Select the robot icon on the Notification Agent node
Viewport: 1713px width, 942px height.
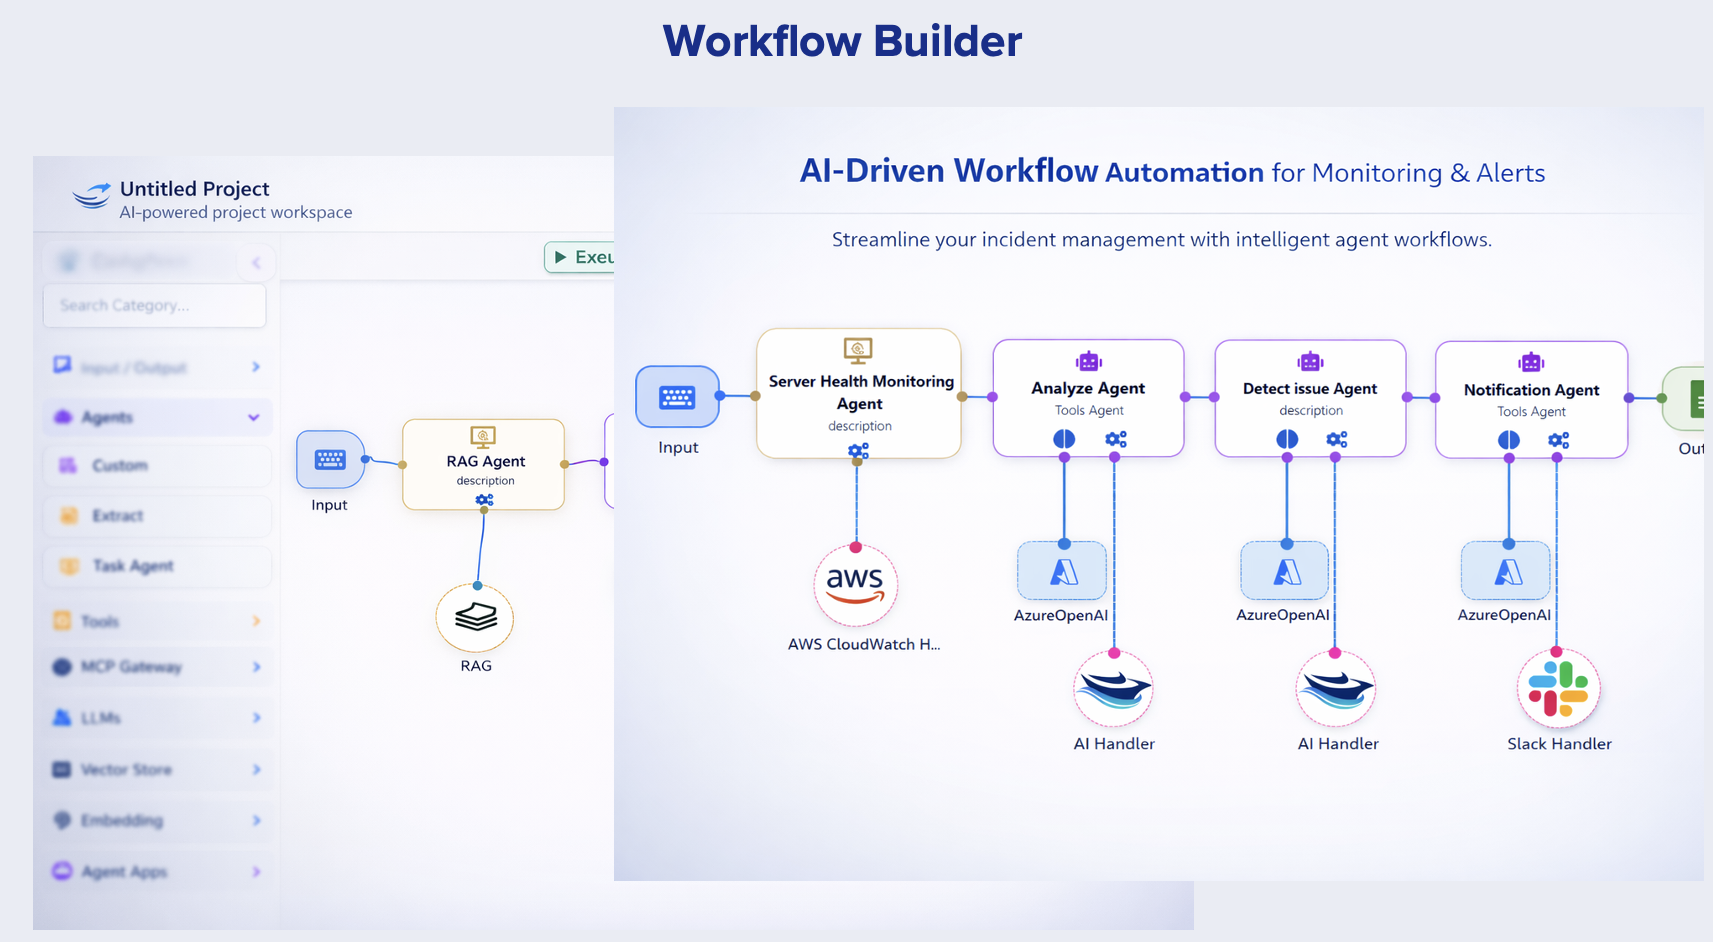(1530, 362)
